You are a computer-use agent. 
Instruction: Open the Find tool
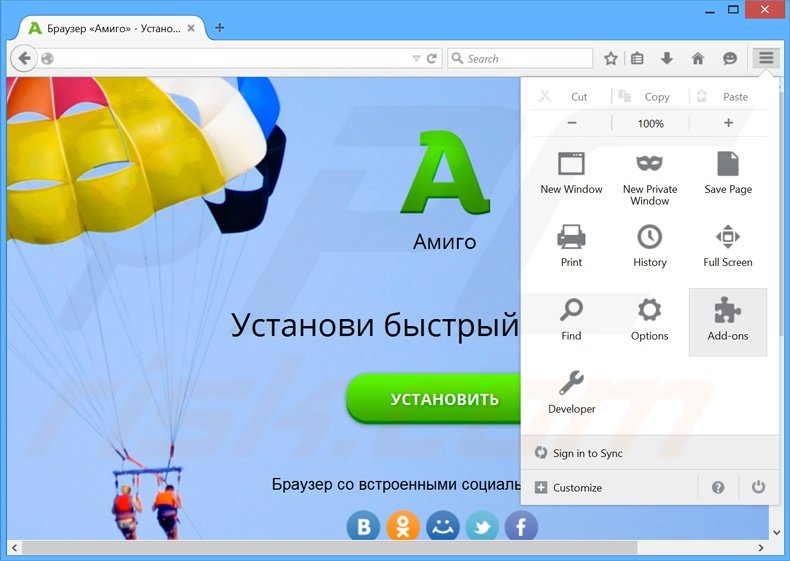click(571, 319)
